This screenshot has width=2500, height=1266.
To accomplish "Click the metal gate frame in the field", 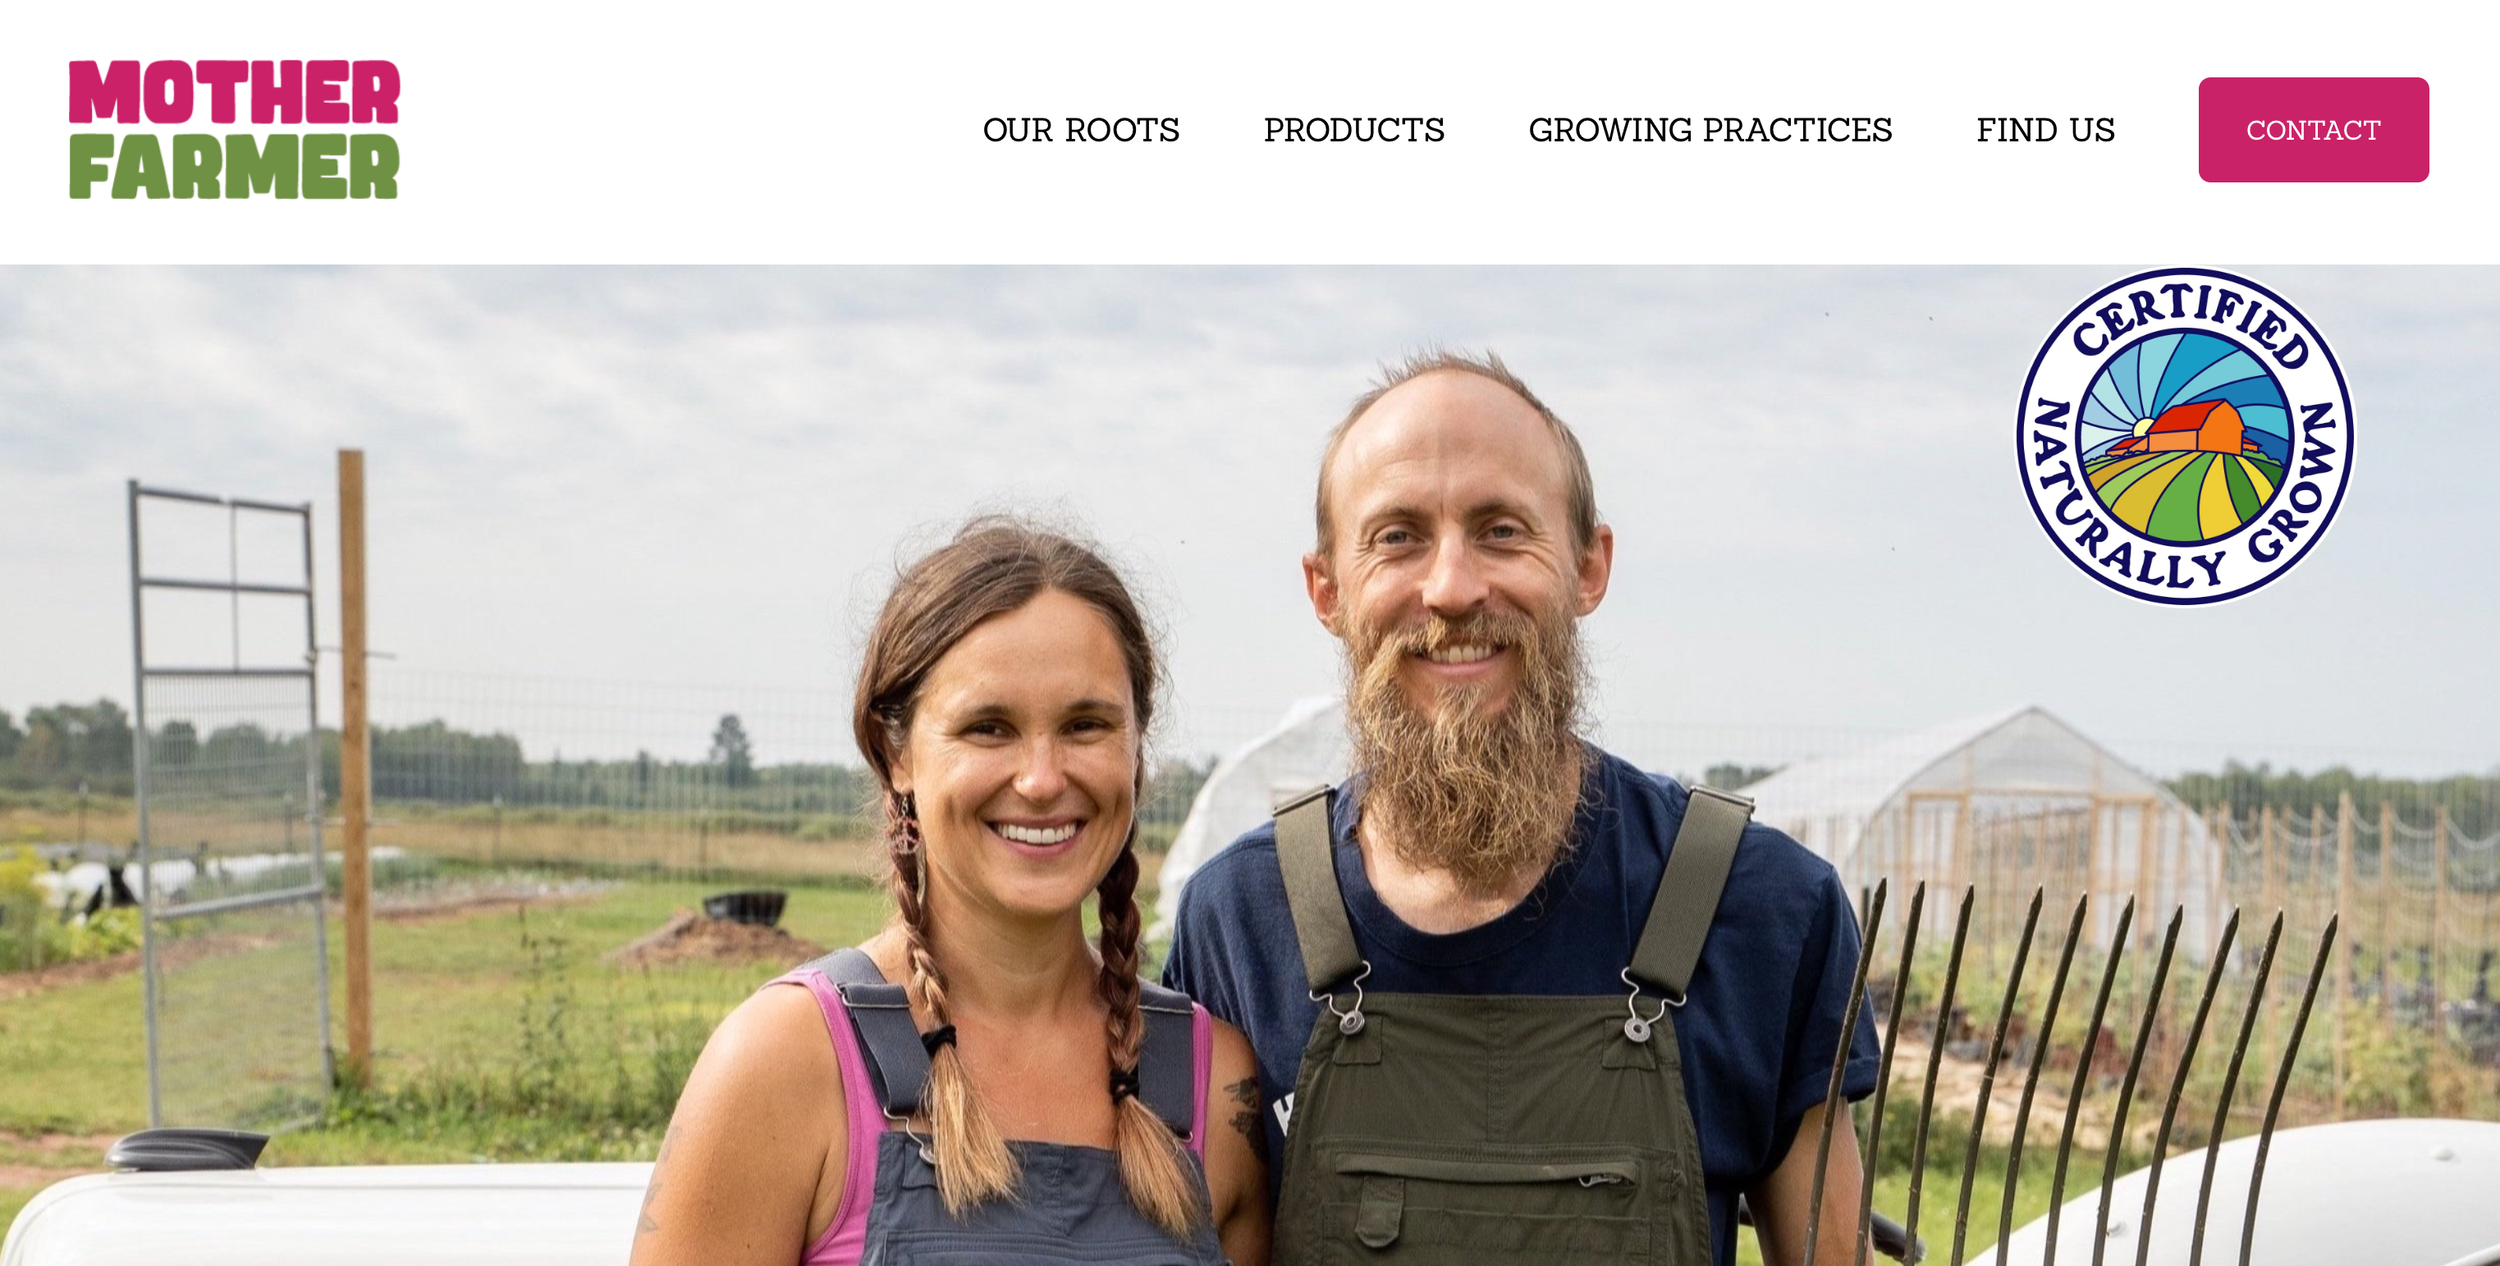I will (x=232, y=800).
